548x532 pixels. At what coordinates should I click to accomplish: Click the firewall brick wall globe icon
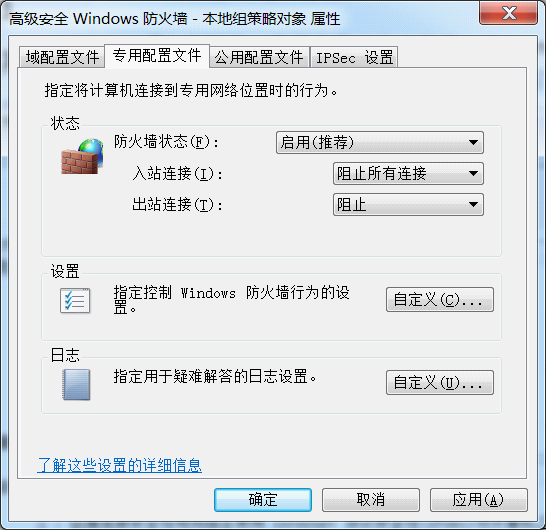(82, 156)
